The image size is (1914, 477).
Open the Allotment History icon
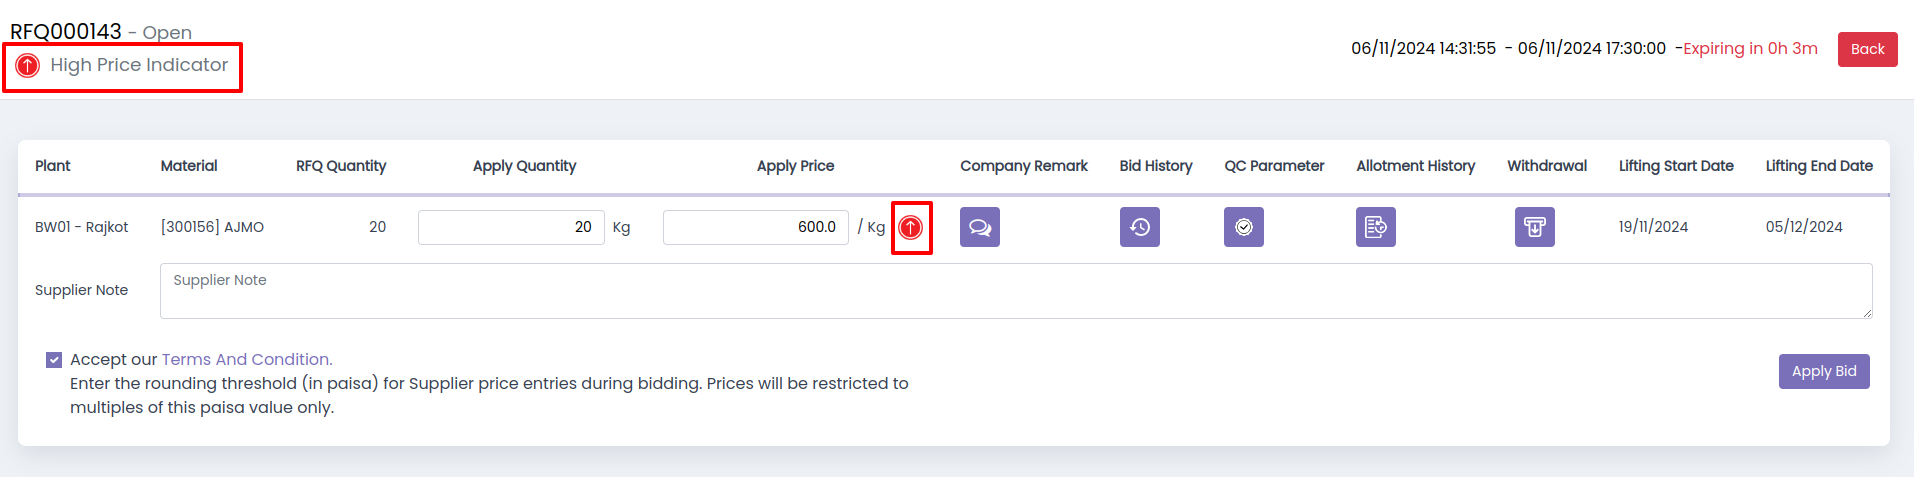[x=1376, y=227]
